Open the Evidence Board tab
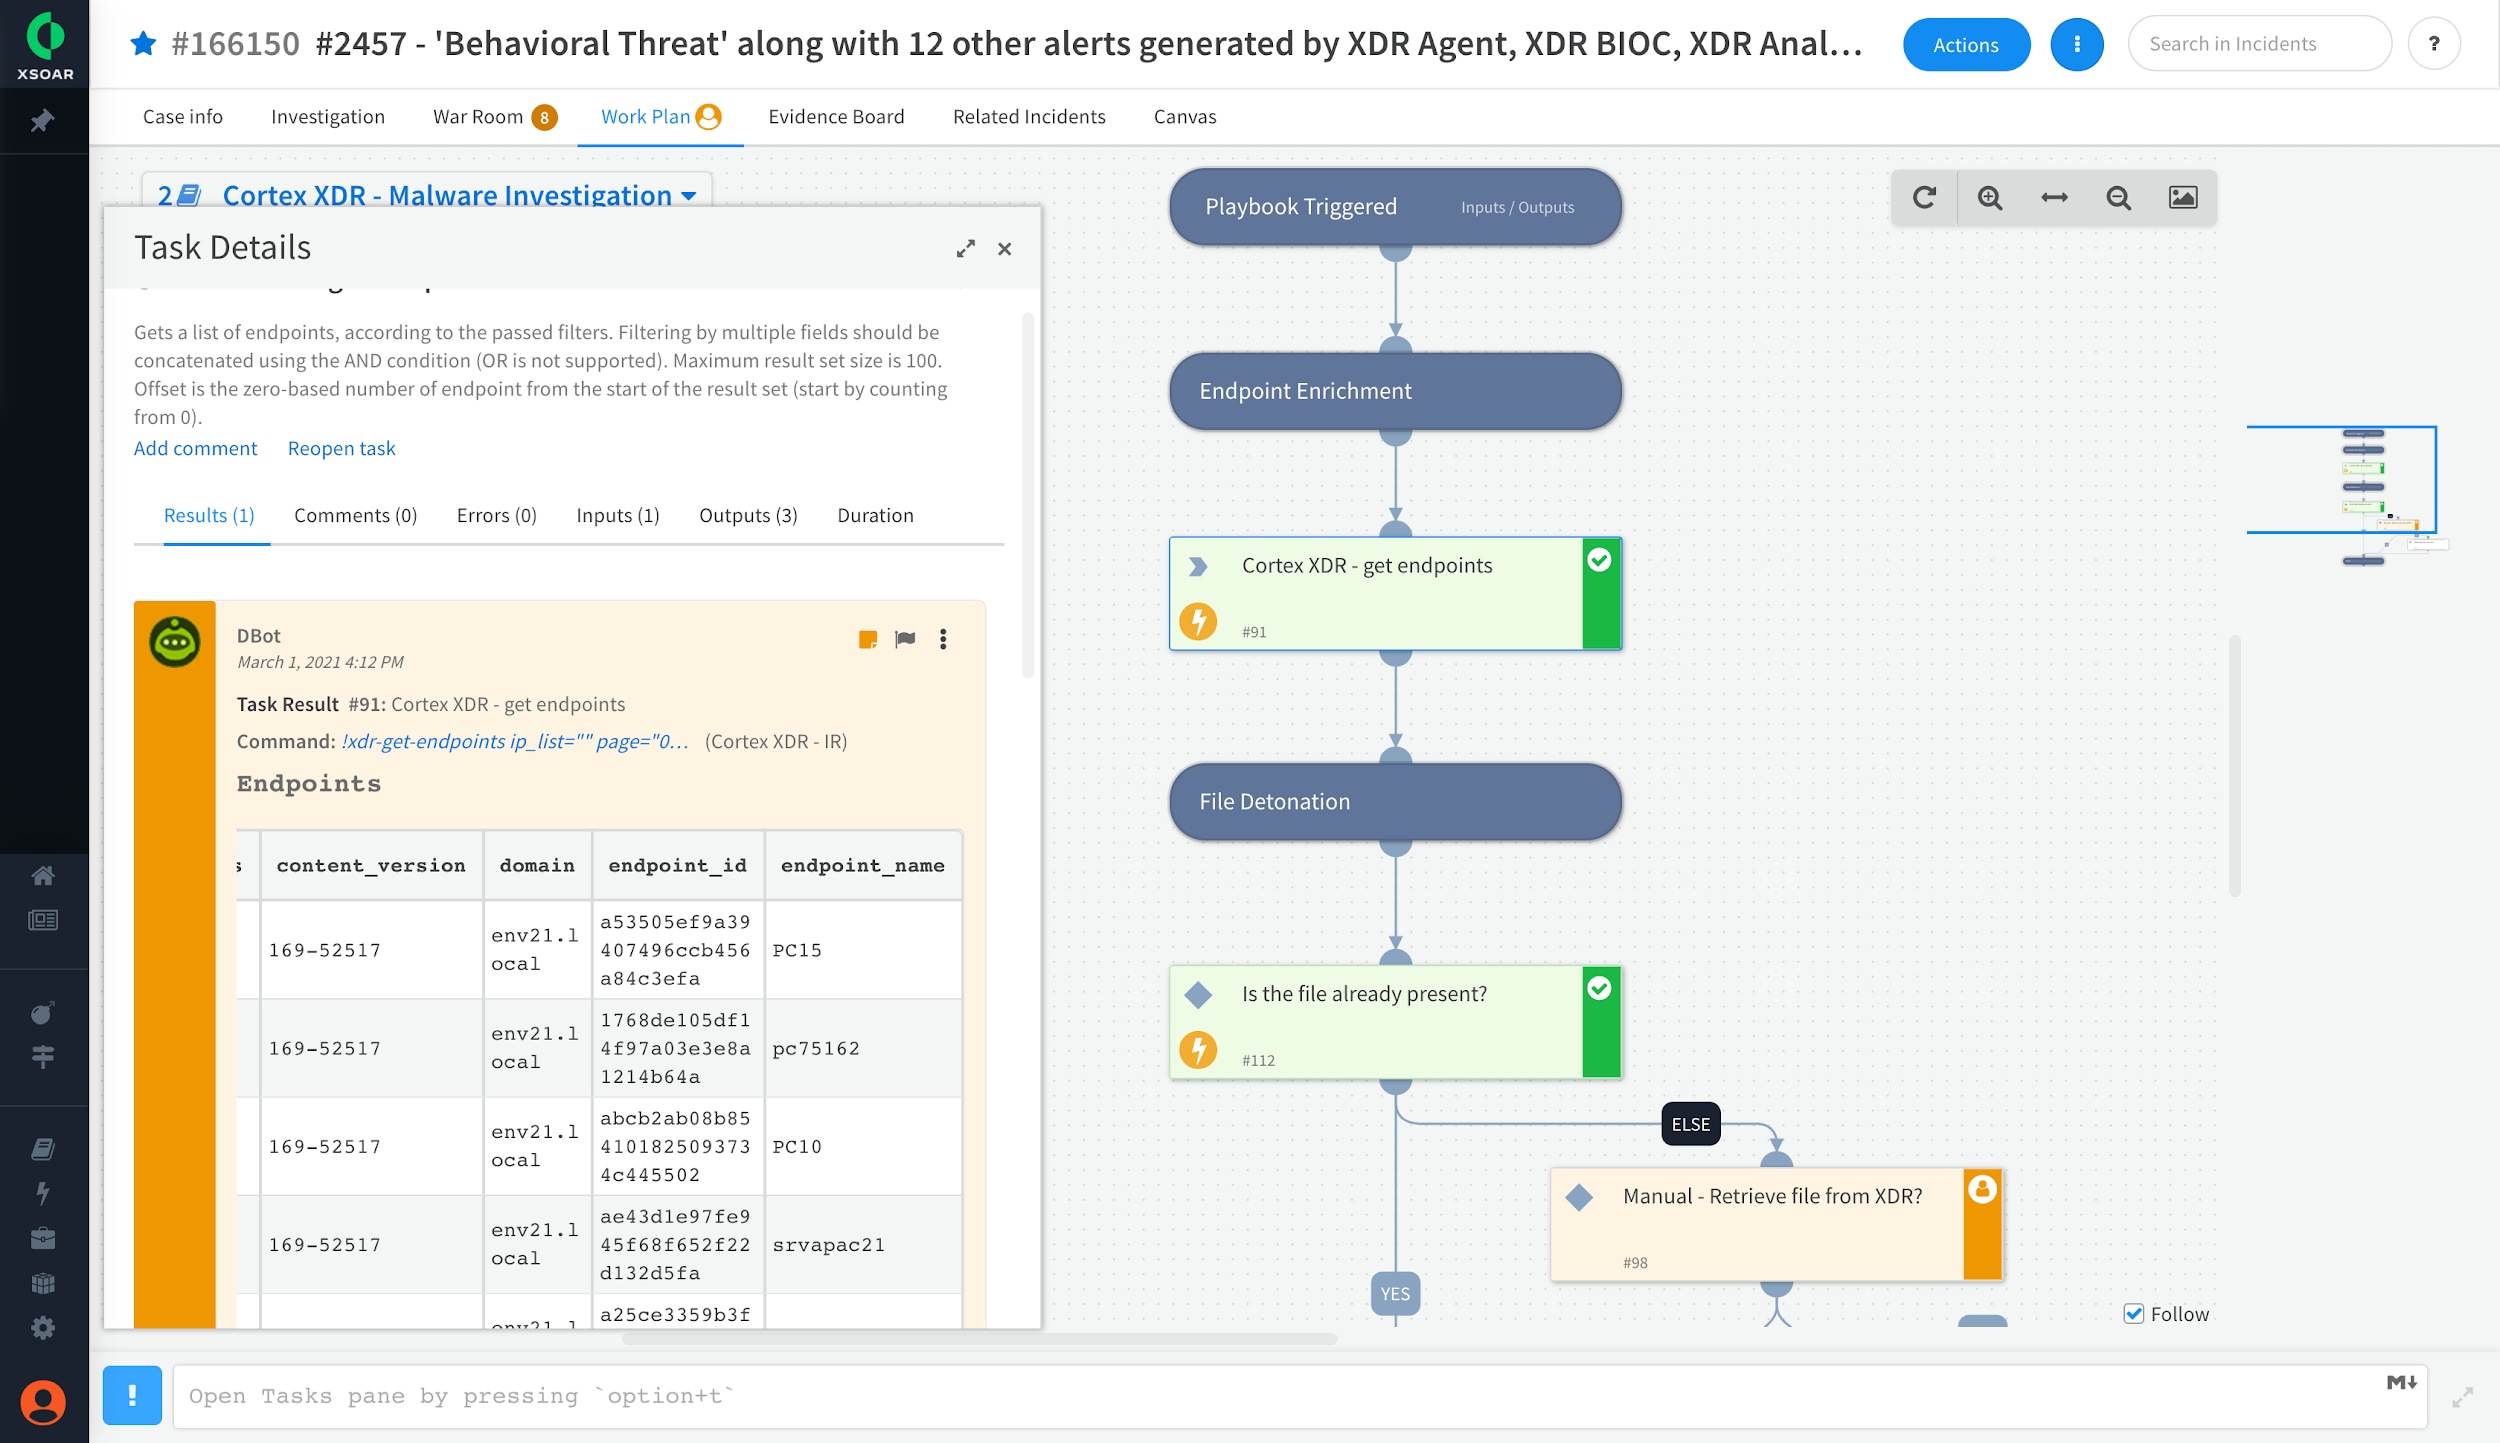Screen dimensions: 2500x1443 (x=836, y=116)
